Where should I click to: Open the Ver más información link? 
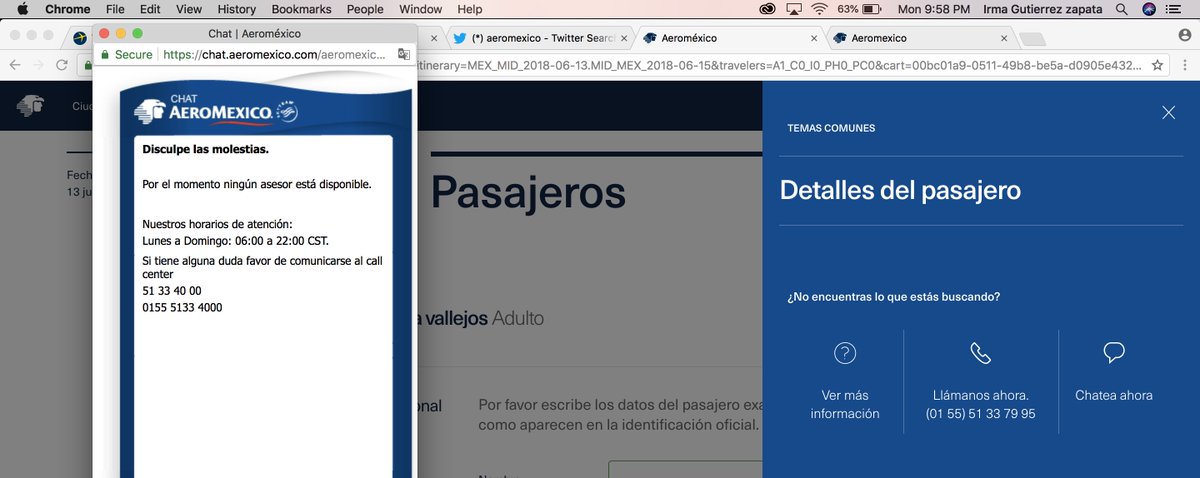pos(845,404)
